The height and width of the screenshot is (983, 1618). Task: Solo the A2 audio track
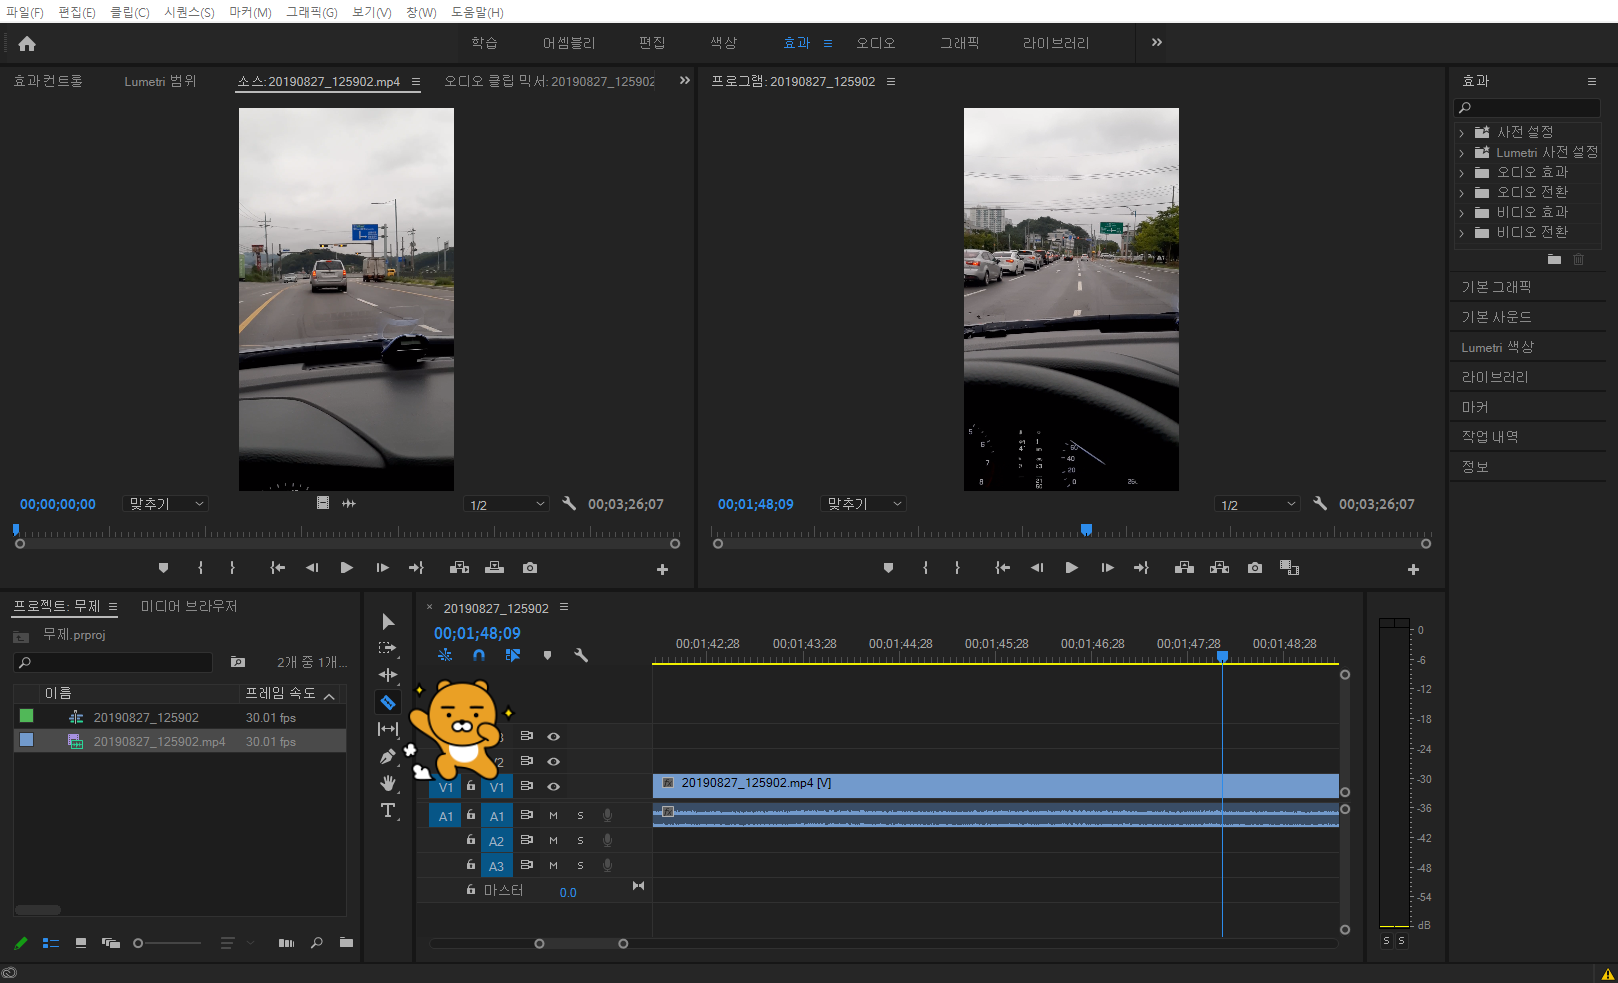[x=580, y=841]
